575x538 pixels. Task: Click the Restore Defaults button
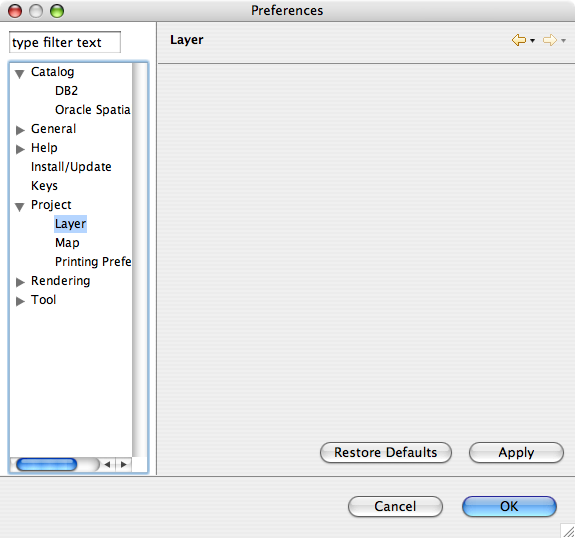point(386,453)
